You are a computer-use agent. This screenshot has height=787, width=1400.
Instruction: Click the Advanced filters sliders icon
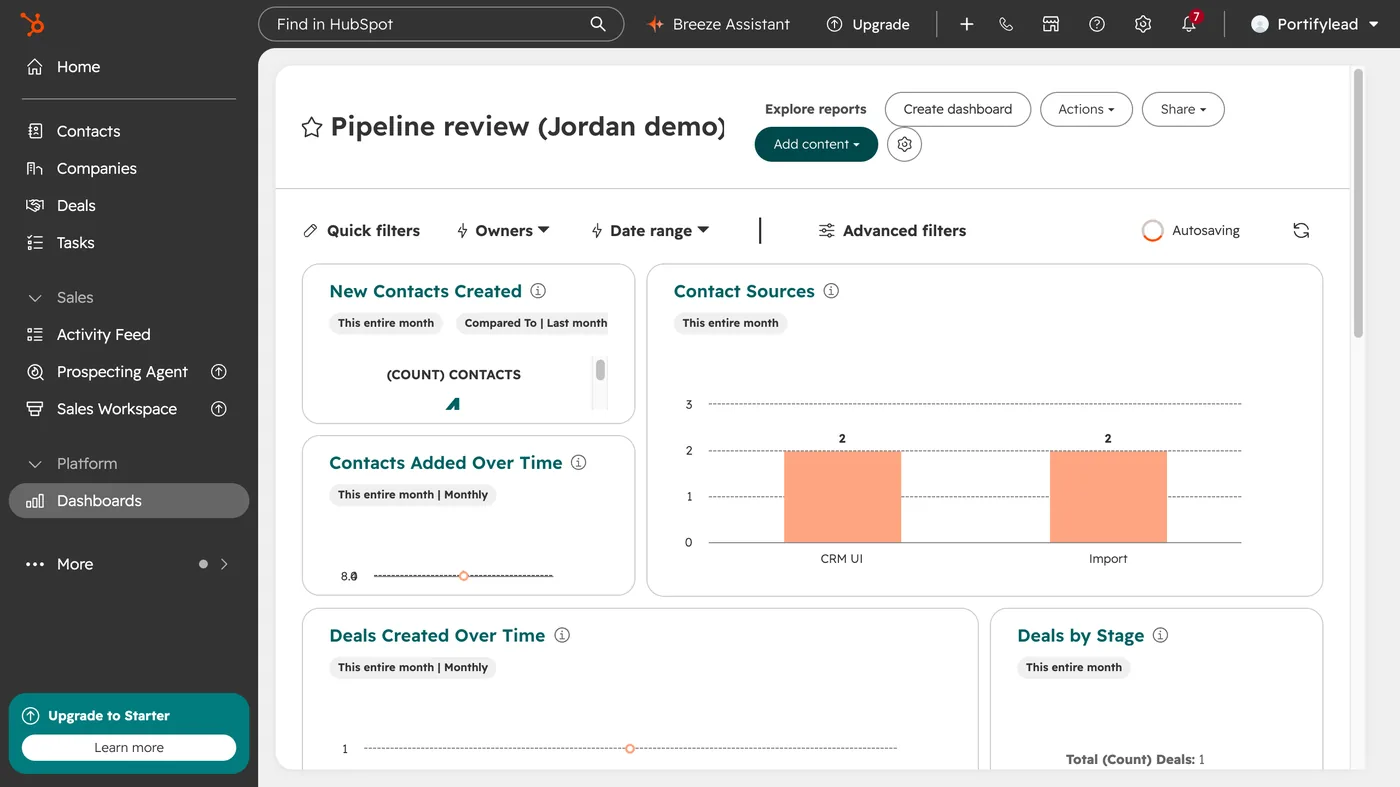click(x=826, y=231)
